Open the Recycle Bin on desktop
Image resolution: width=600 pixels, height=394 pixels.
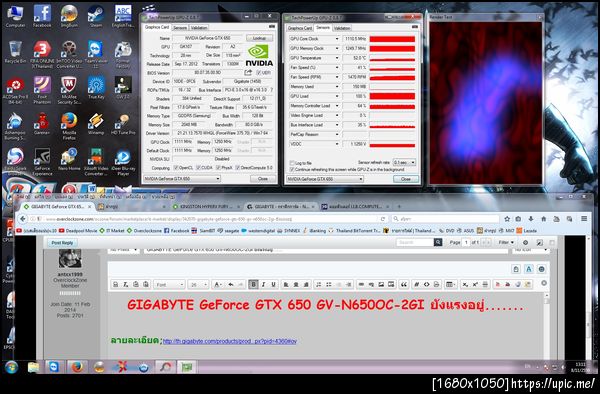coord(15,52)
